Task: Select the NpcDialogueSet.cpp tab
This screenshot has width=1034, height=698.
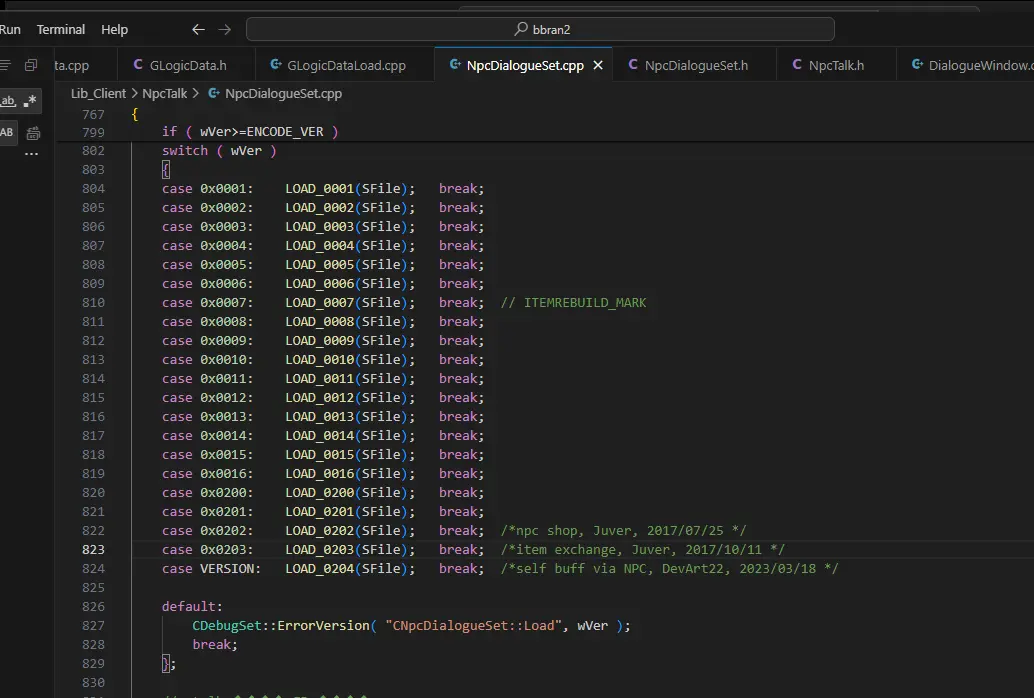Action: (524, 65)
